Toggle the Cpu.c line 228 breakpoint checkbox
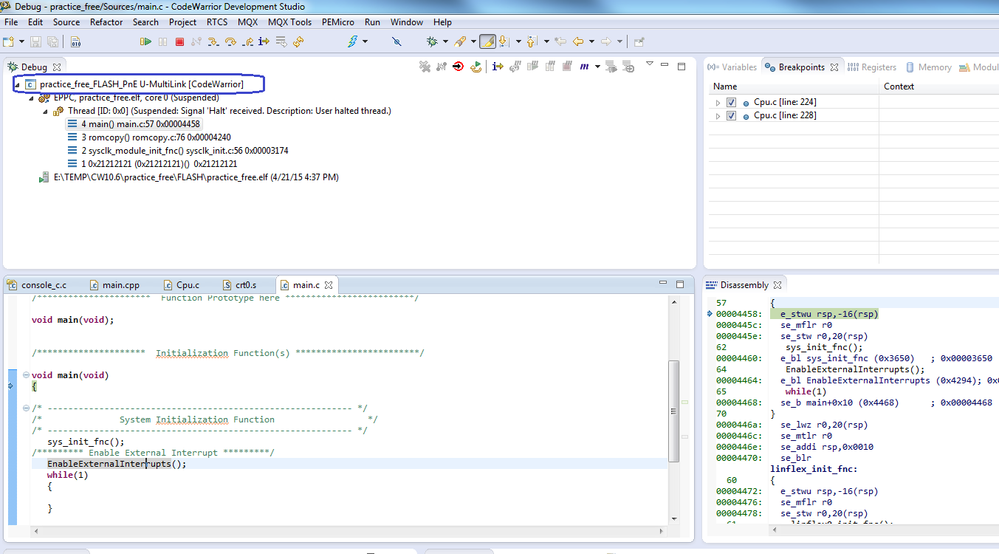This screenshot has width=999, height=554. tap(732, 116)
